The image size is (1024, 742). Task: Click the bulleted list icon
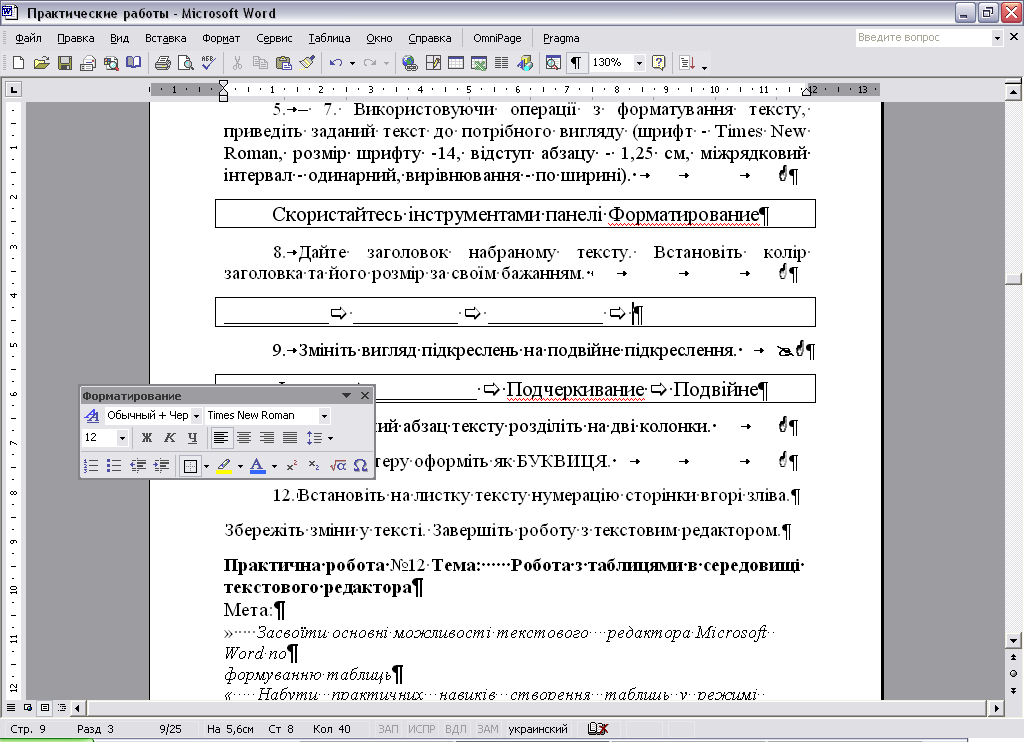tap(114, 466)
